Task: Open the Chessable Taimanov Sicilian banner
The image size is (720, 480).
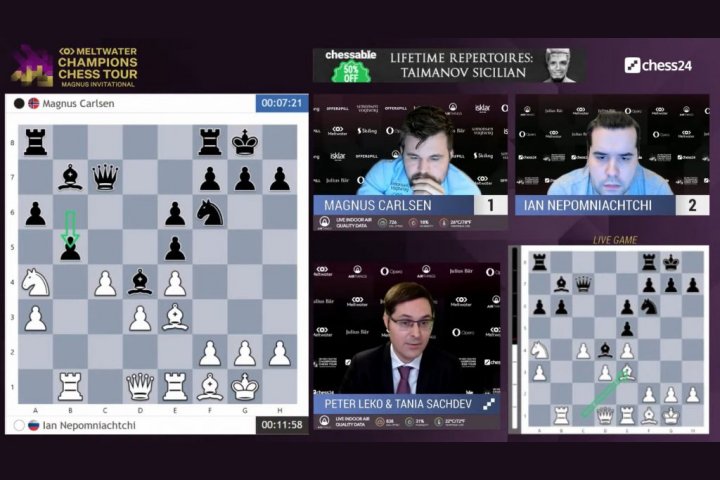Action: pyautogui.click(x=449, y=65)
